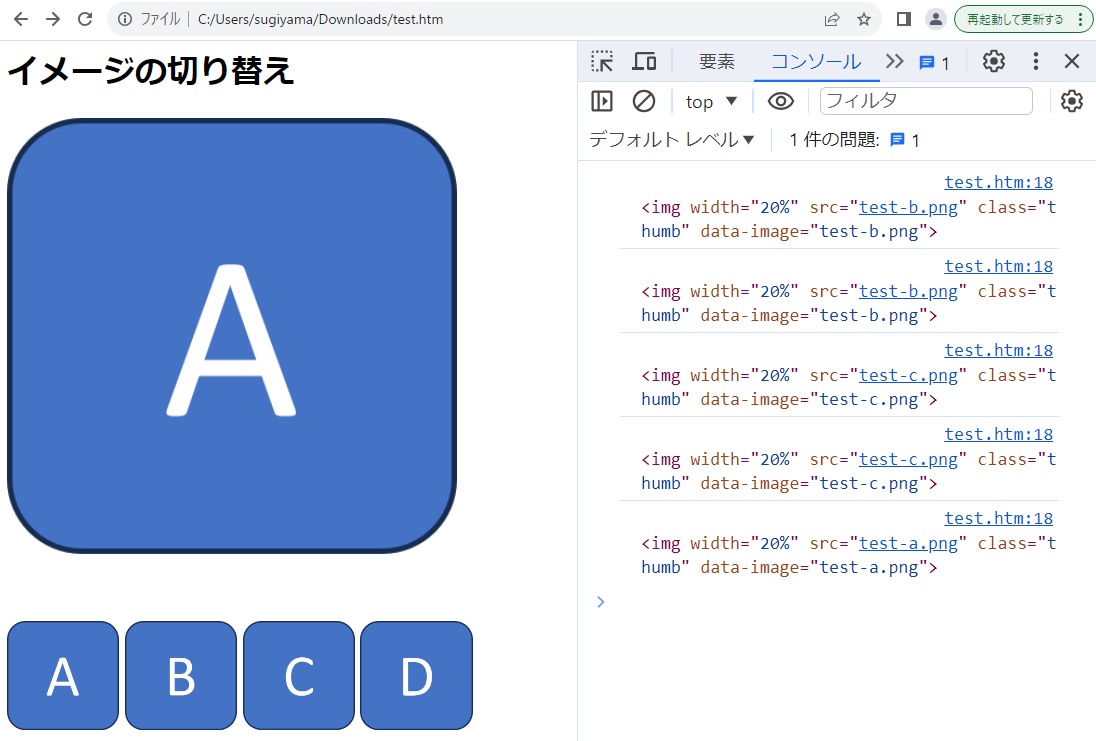1096x741 pixels.
Task: Bookmark this page with the star icon
Action: (864, 19)
